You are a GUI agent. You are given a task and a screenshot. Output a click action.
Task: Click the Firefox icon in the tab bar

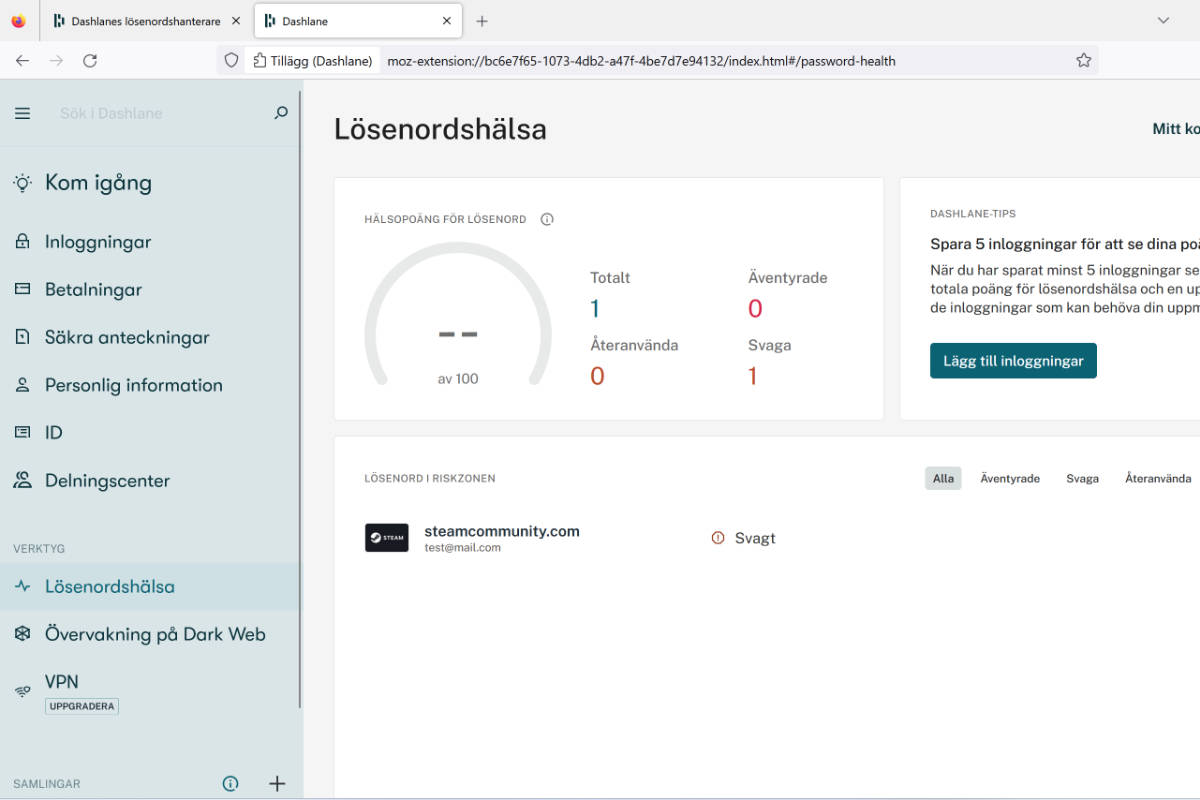click(18, 21)
